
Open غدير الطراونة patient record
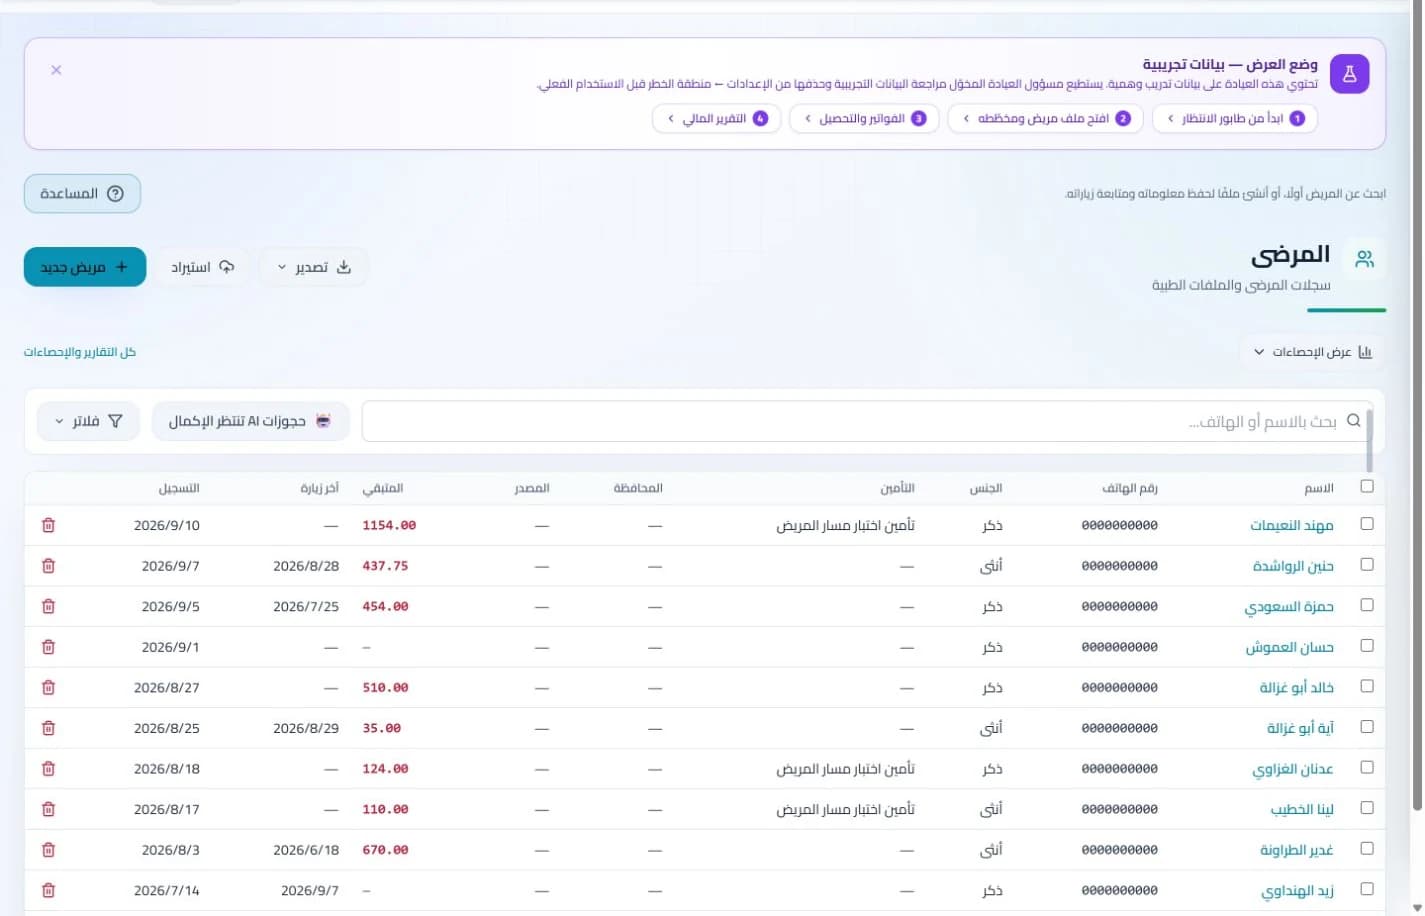click(x=1296, y=850)
